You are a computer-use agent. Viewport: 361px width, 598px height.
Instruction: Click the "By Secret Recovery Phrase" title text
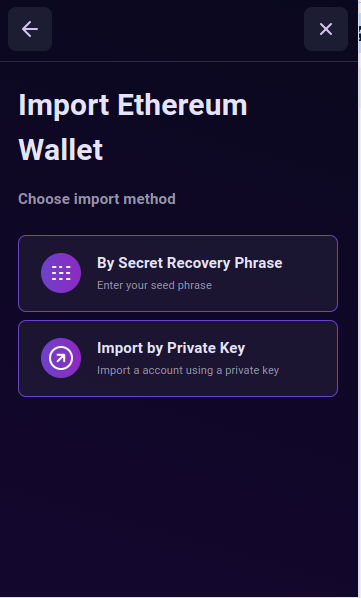(189, 263)
